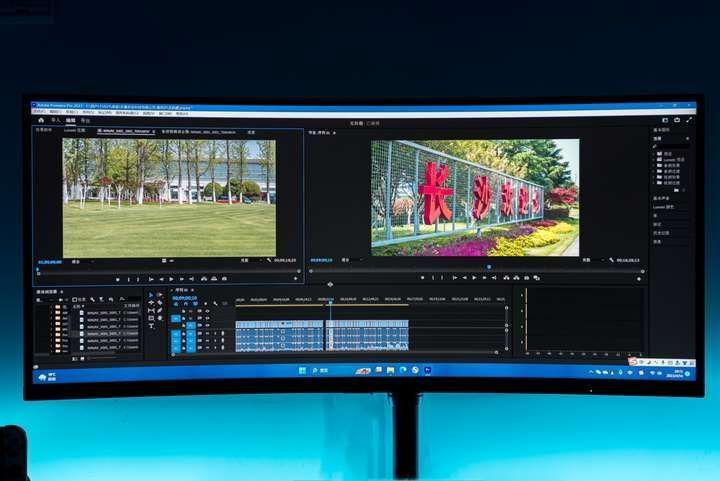Open the Lumetri Scopes tab
This screenshot has width=720, height=481.
pyautogui.click(x=74, y=131)
